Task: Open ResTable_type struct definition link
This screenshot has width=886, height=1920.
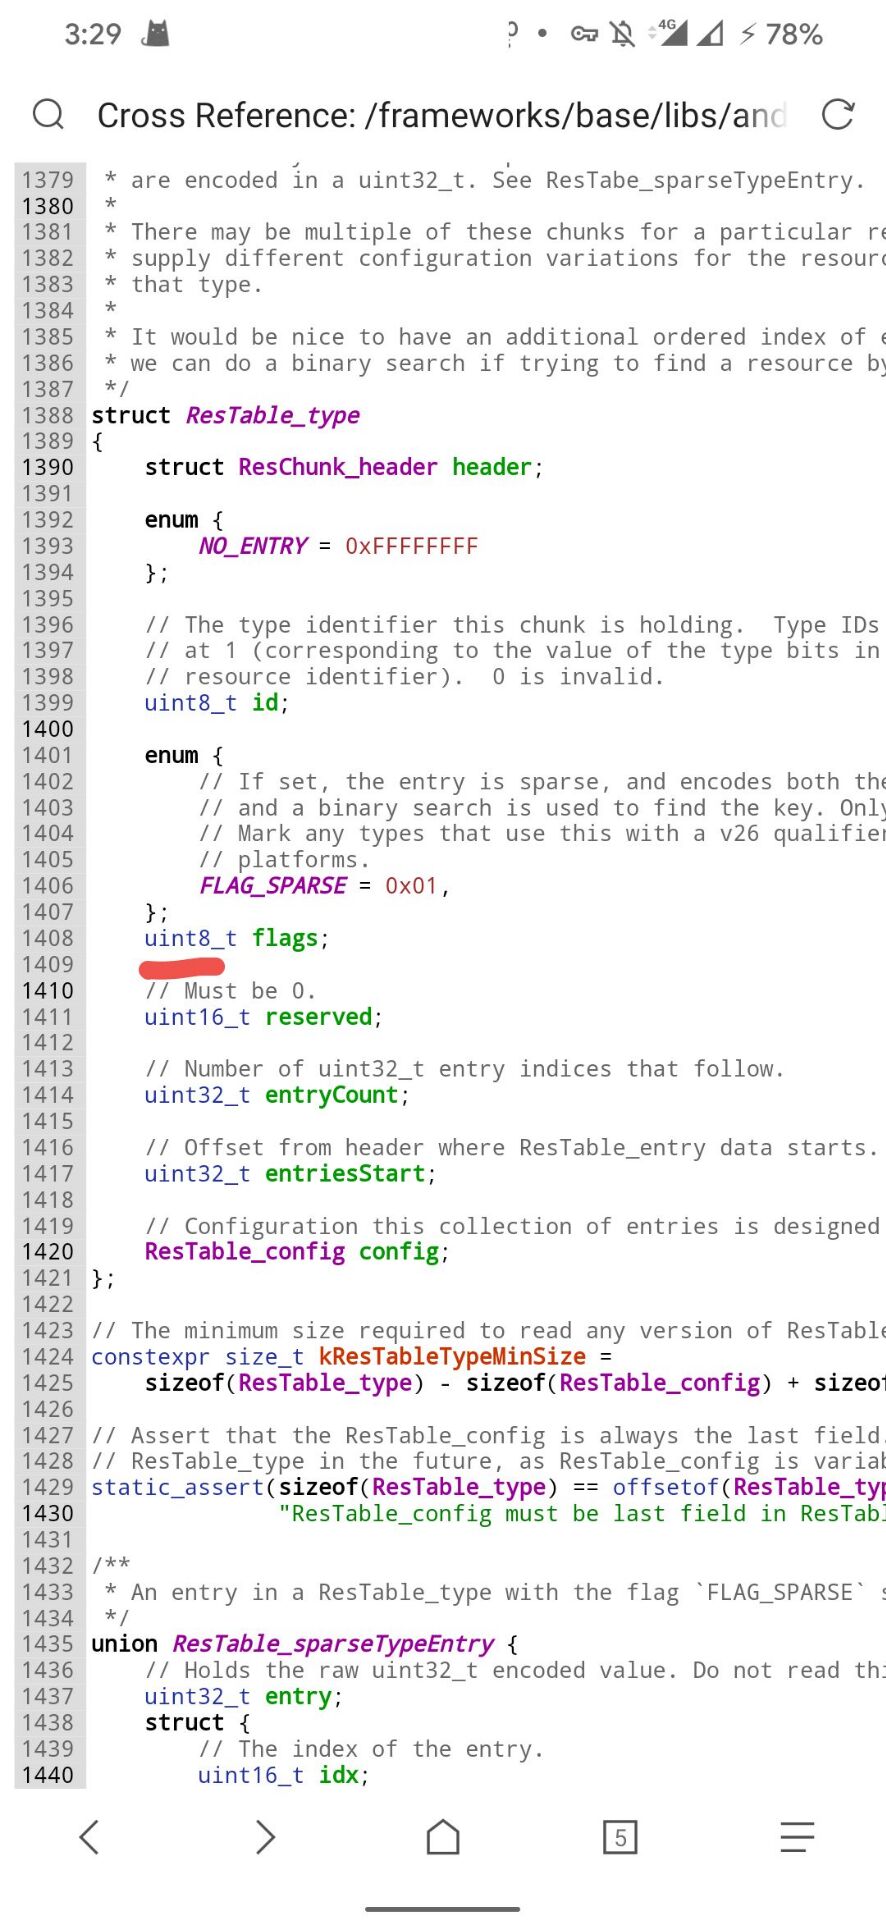Action: tap(273, 415)
